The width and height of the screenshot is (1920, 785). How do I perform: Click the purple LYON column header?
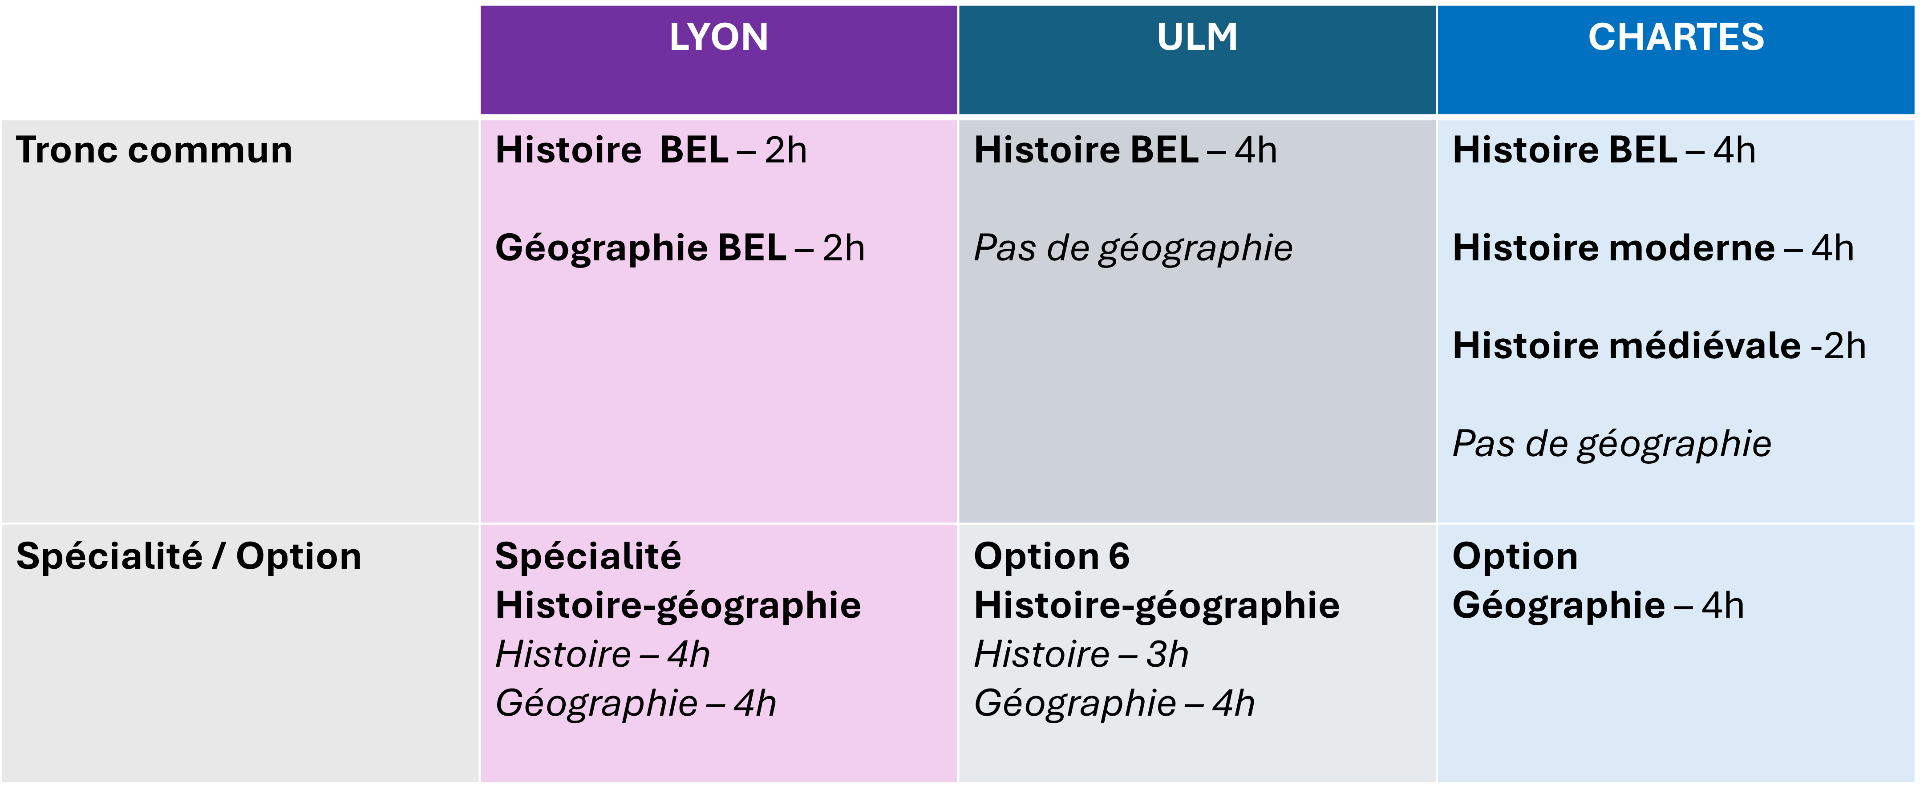(718, 38)
